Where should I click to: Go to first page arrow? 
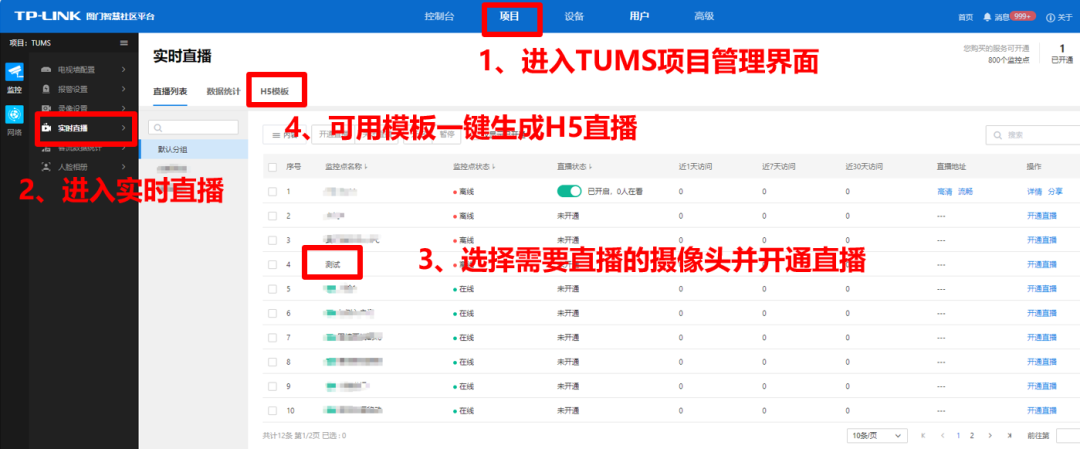coord(923,436)
